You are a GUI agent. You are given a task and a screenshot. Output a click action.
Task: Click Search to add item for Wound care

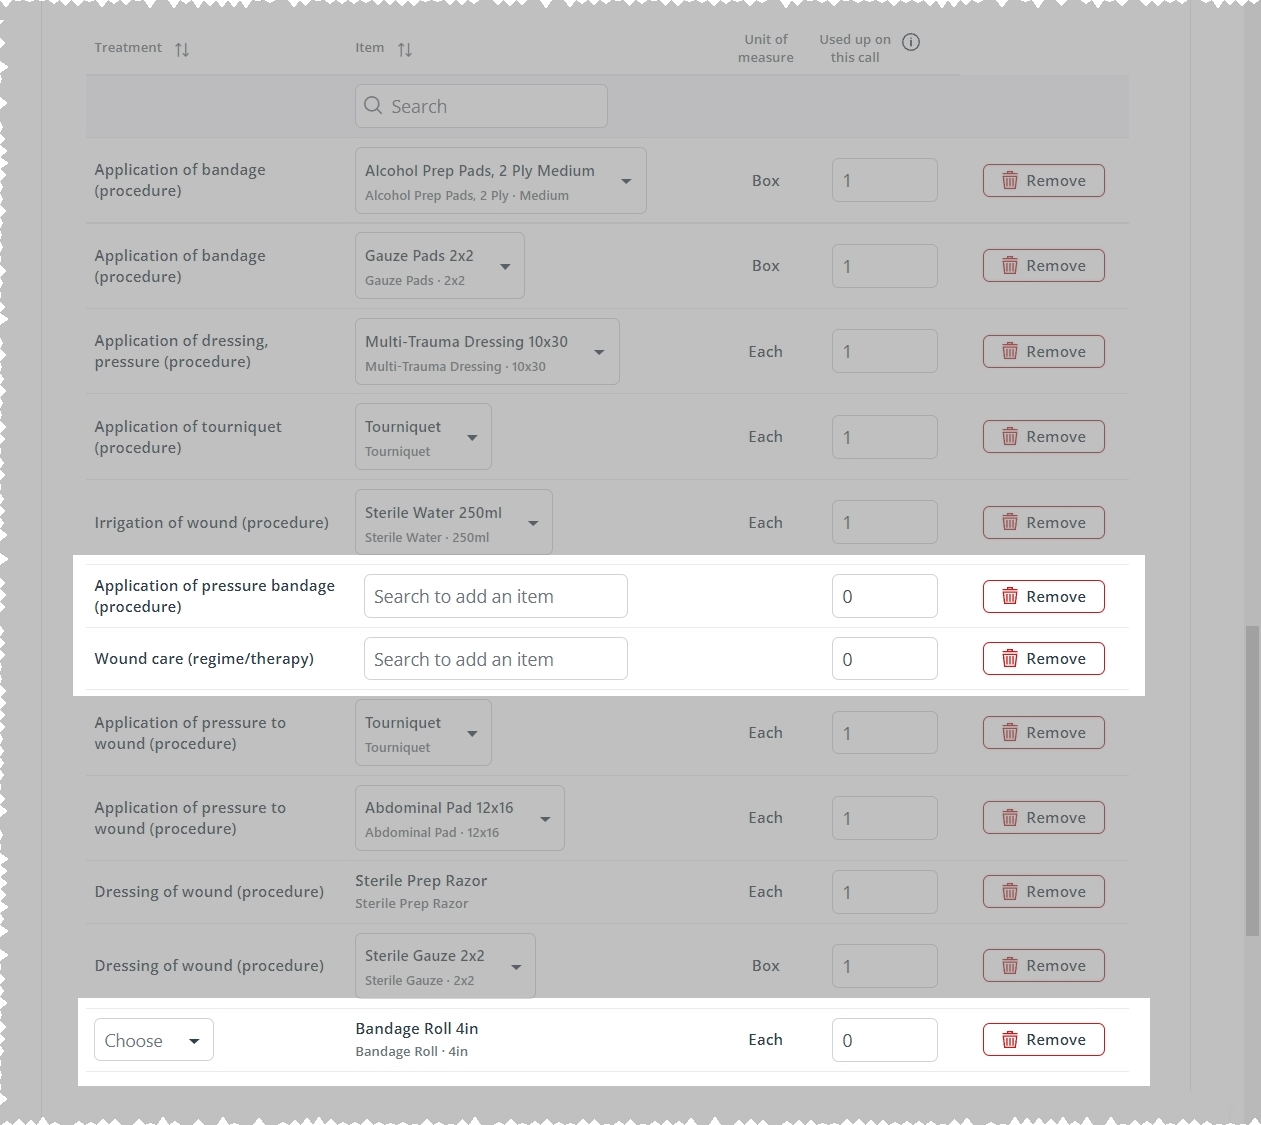[x=496, y=659]
